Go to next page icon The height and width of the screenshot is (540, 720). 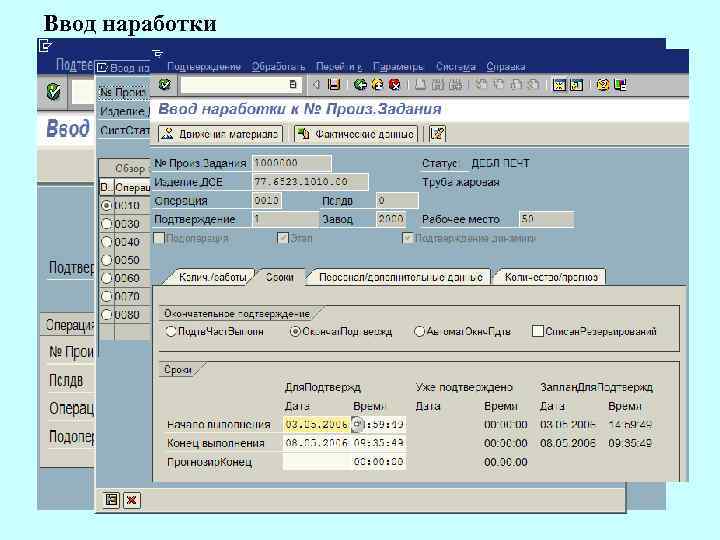(516, 85)
